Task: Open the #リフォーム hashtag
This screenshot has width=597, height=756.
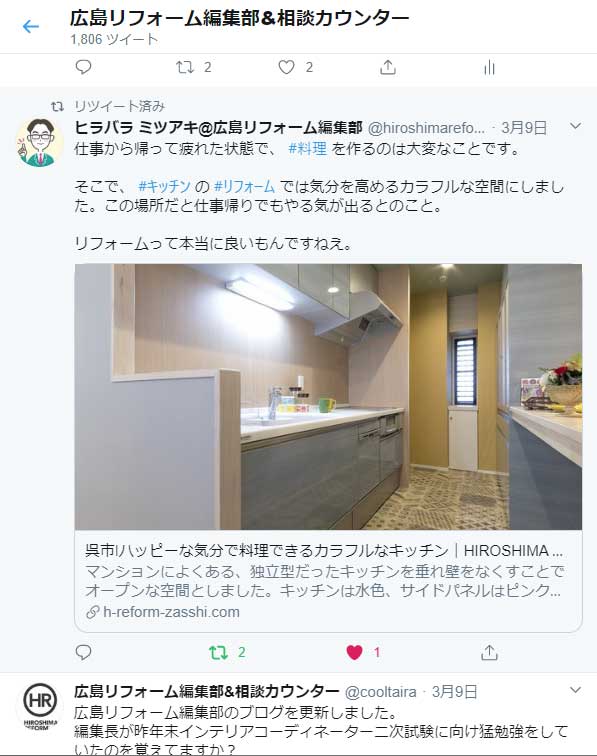Action: [244, 186]
